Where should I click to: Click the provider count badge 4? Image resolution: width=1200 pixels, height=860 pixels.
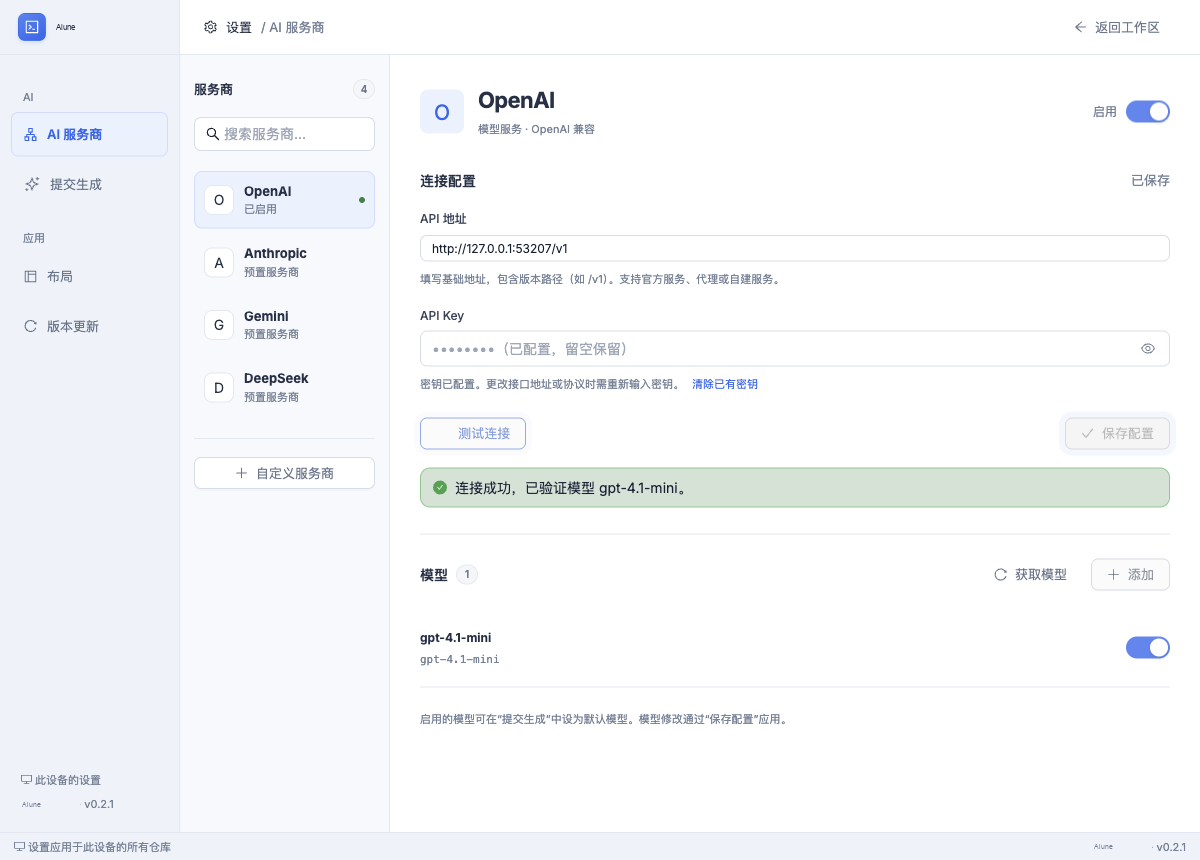coord(364,89)
